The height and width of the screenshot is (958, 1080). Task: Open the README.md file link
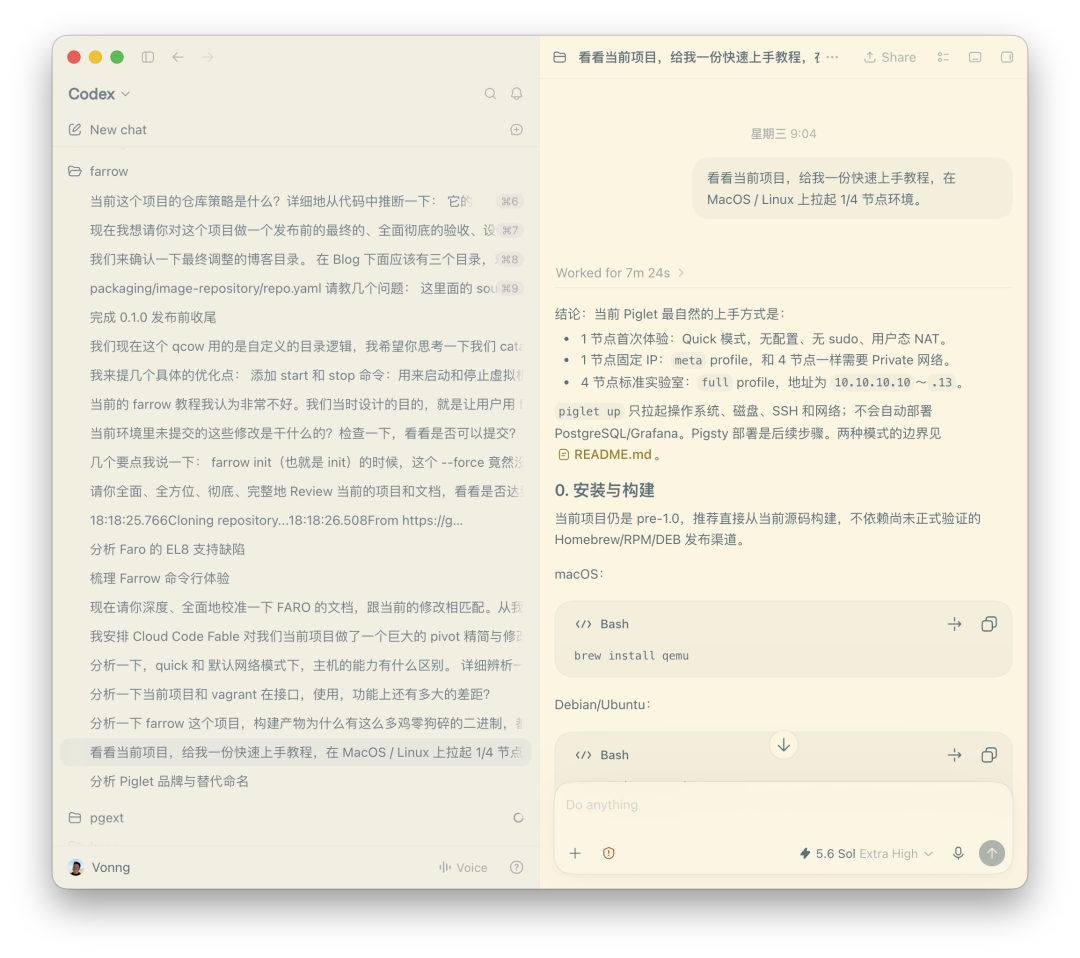605,455
